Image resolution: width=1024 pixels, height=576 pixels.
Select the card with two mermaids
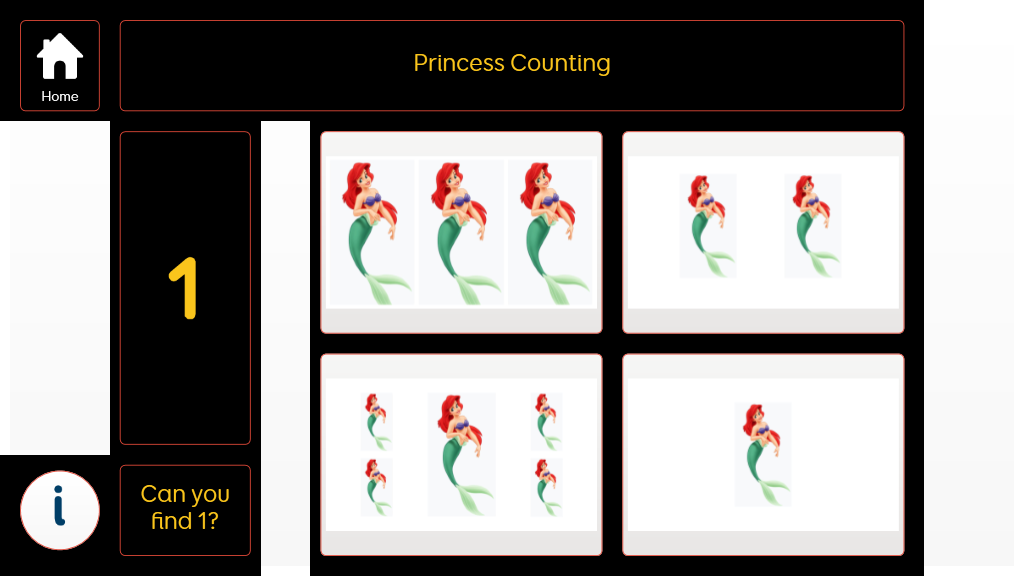tap(763, 232)
